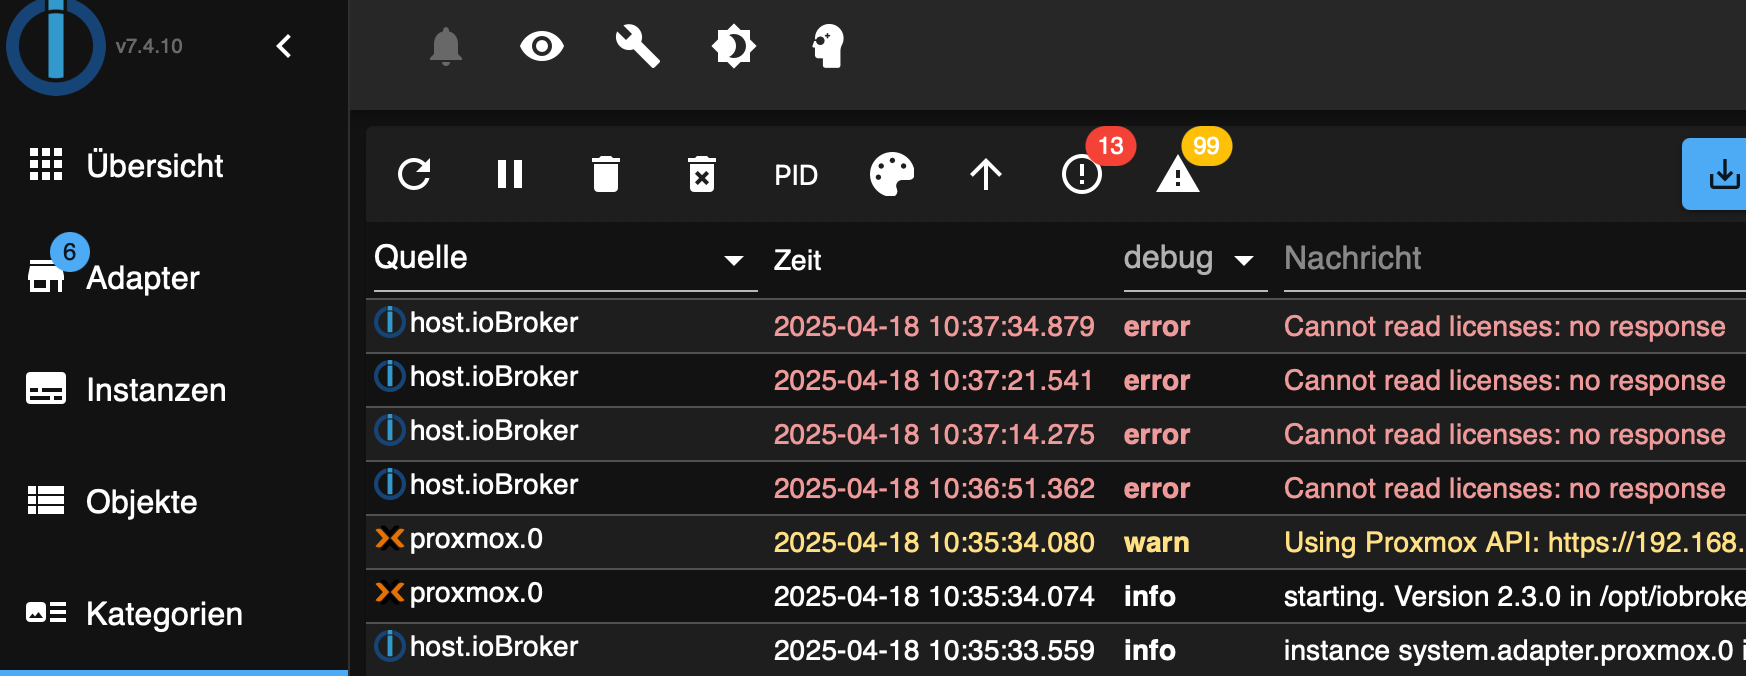Open Instanzen in the sidebar
The width and height of the screenshot is (1746, 676).
[156, 390]
